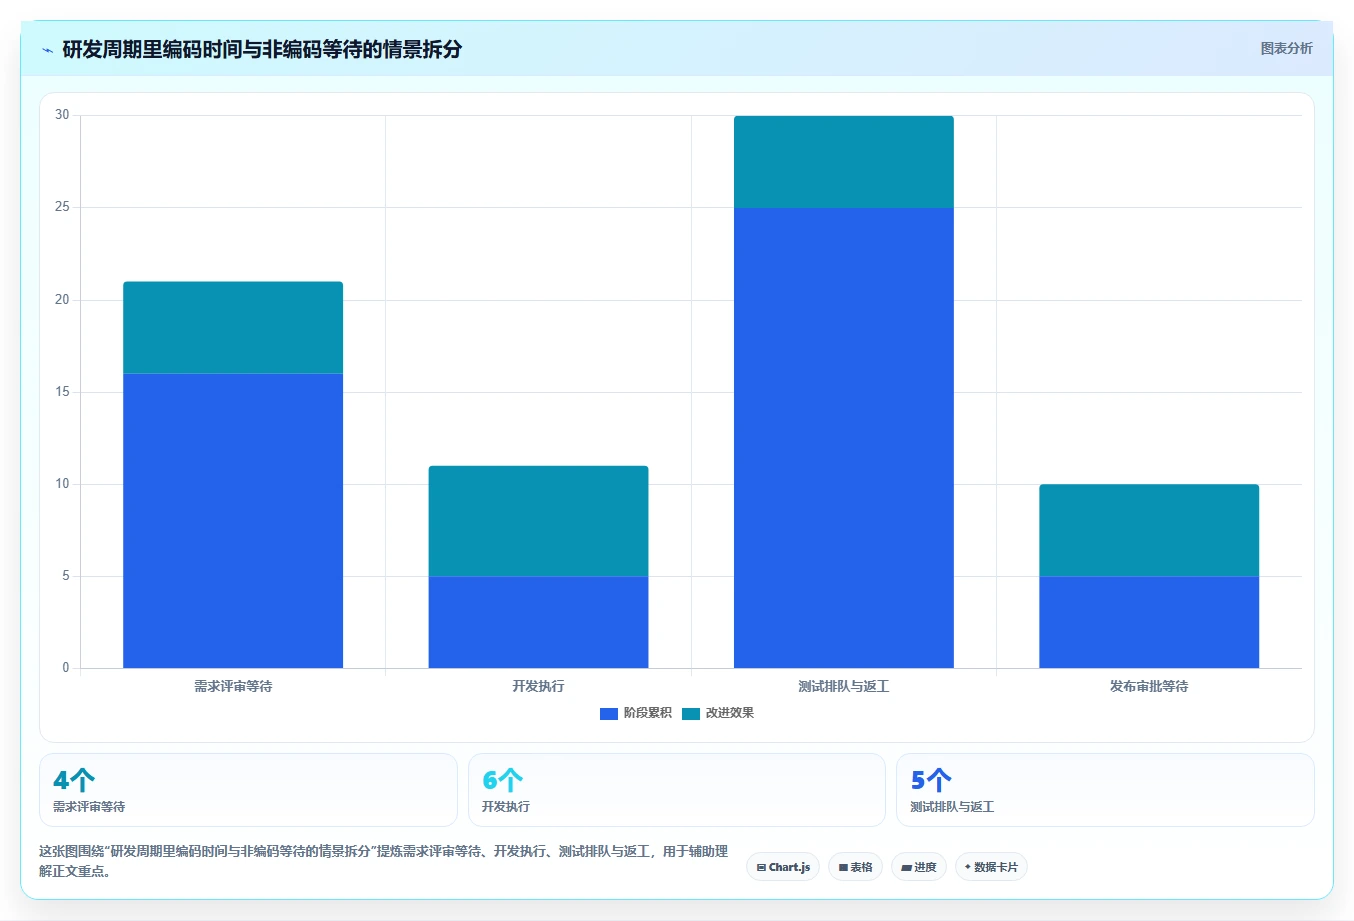
Task: Click the 图表分析 label in the header
Action: click(1286, 48)
